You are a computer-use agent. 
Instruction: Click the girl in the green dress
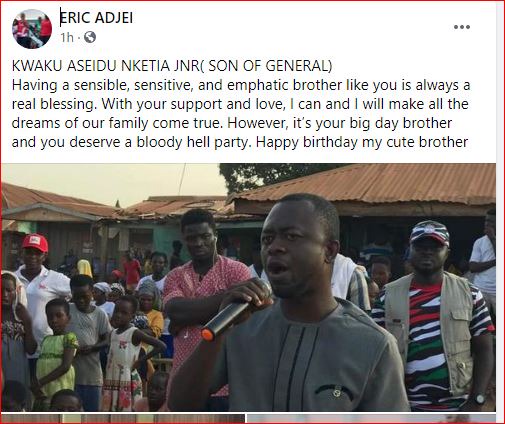[x=57, y=350]
